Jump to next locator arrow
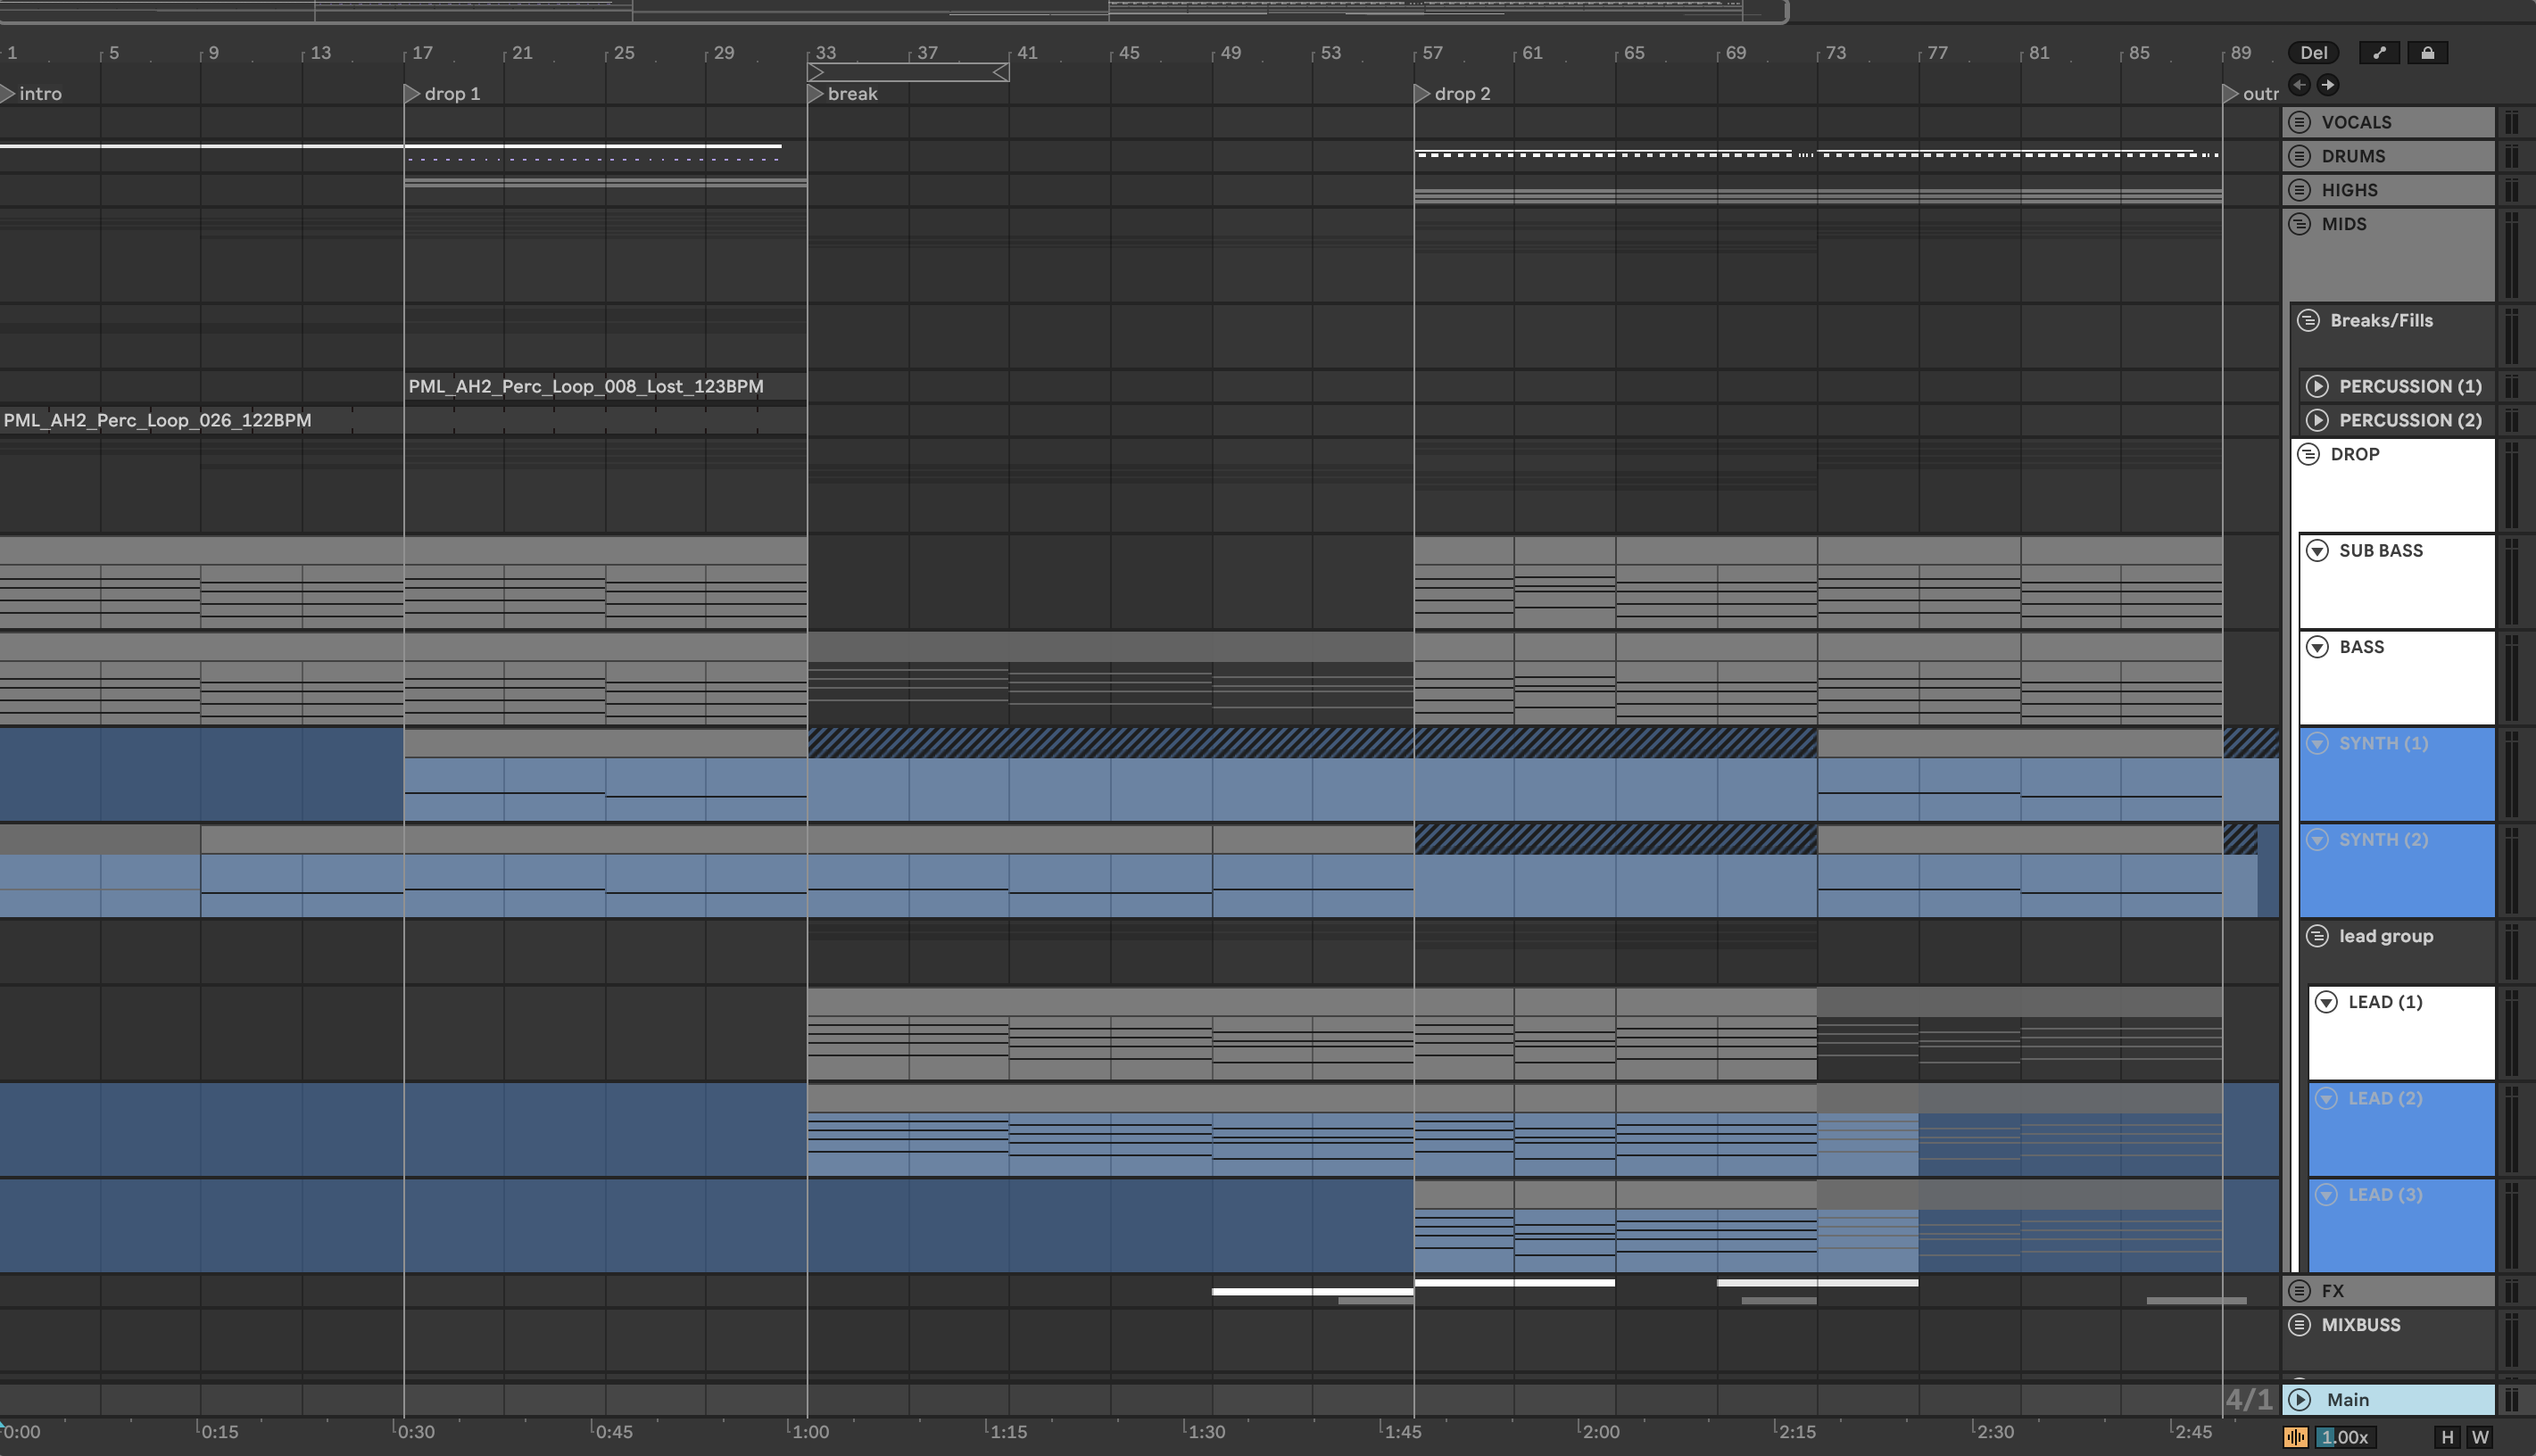The height and width of the screenshot is (1456, 2536). pos(2328,85)
